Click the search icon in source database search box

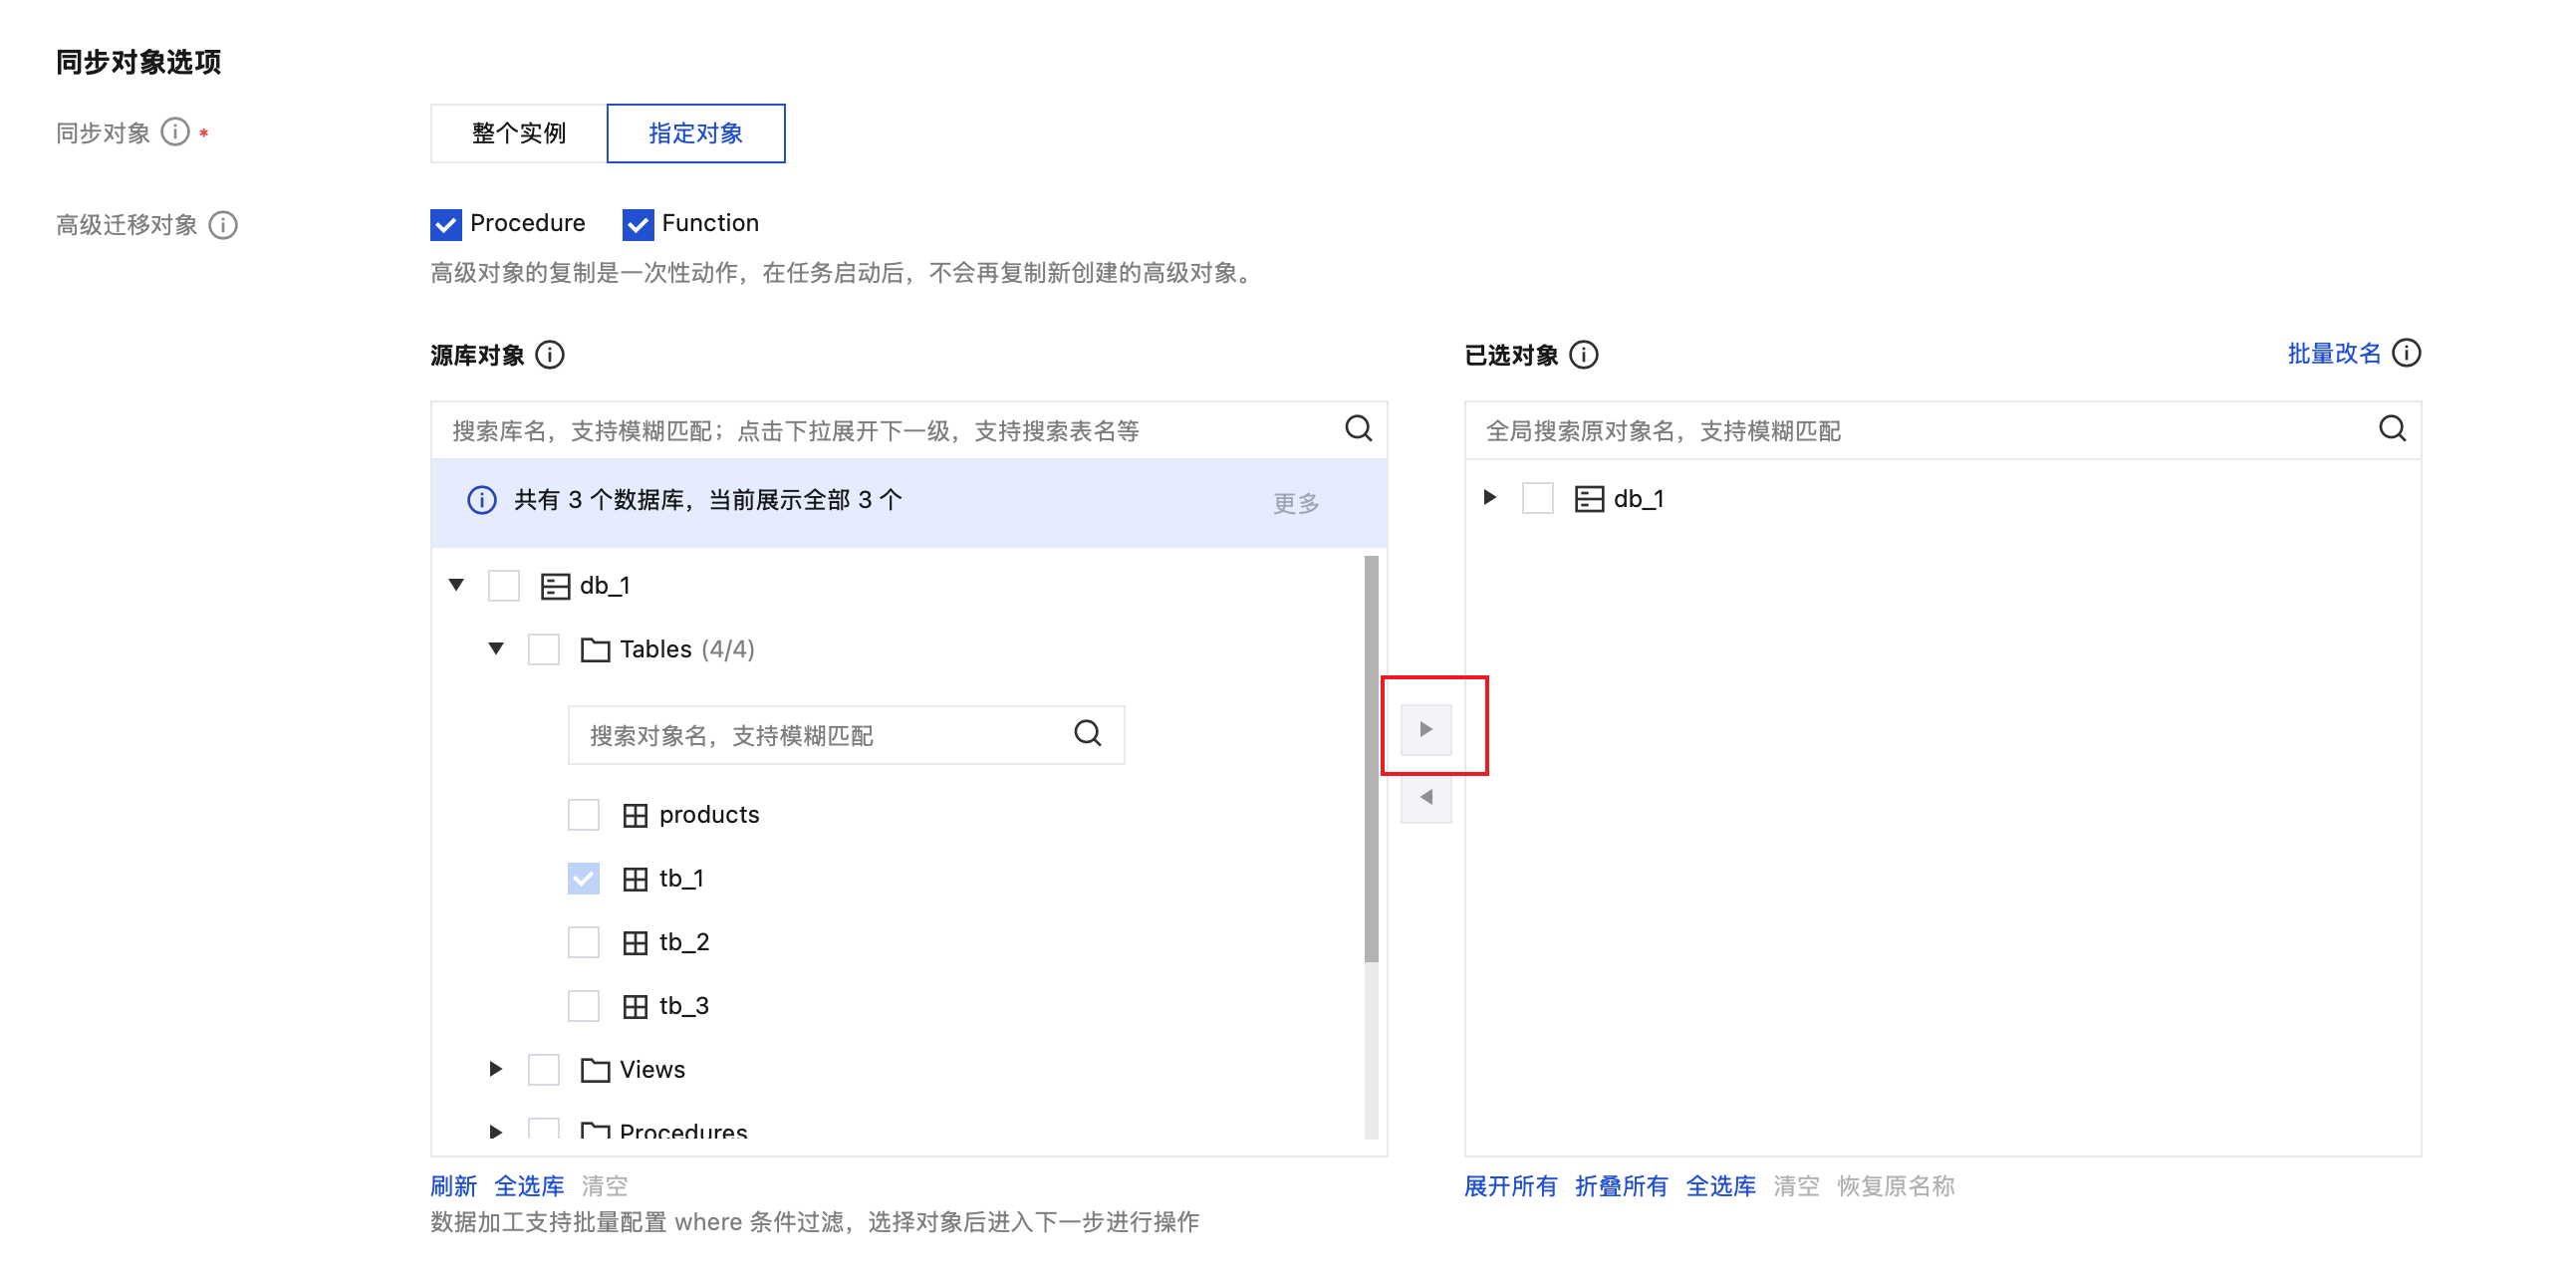pyautogui.click(x=1358, y=429)
